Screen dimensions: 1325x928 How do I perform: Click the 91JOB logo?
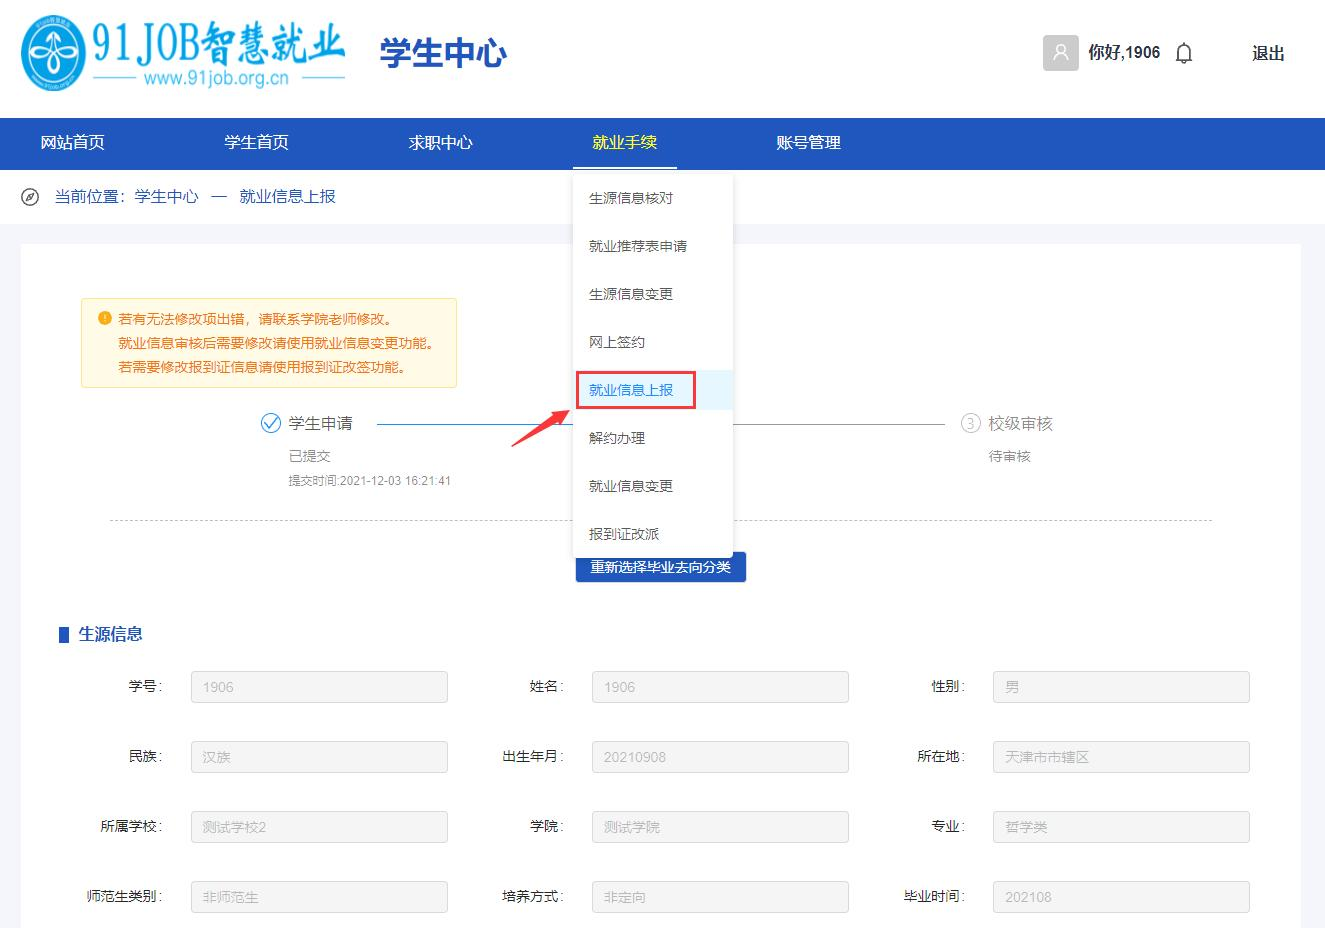coord(183,53)
